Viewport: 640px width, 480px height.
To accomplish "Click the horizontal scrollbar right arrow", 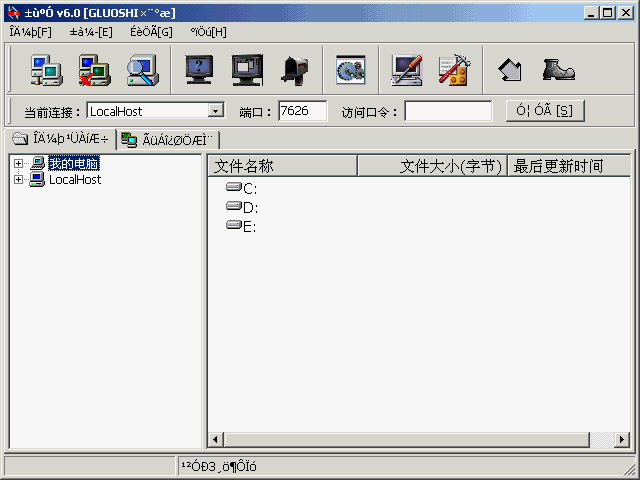I will point(622,440).
